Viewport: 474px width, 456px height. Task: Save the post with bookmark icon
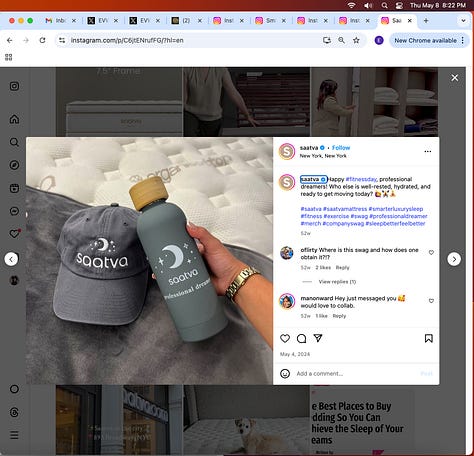pyautogui.click(x=429, y=338)
